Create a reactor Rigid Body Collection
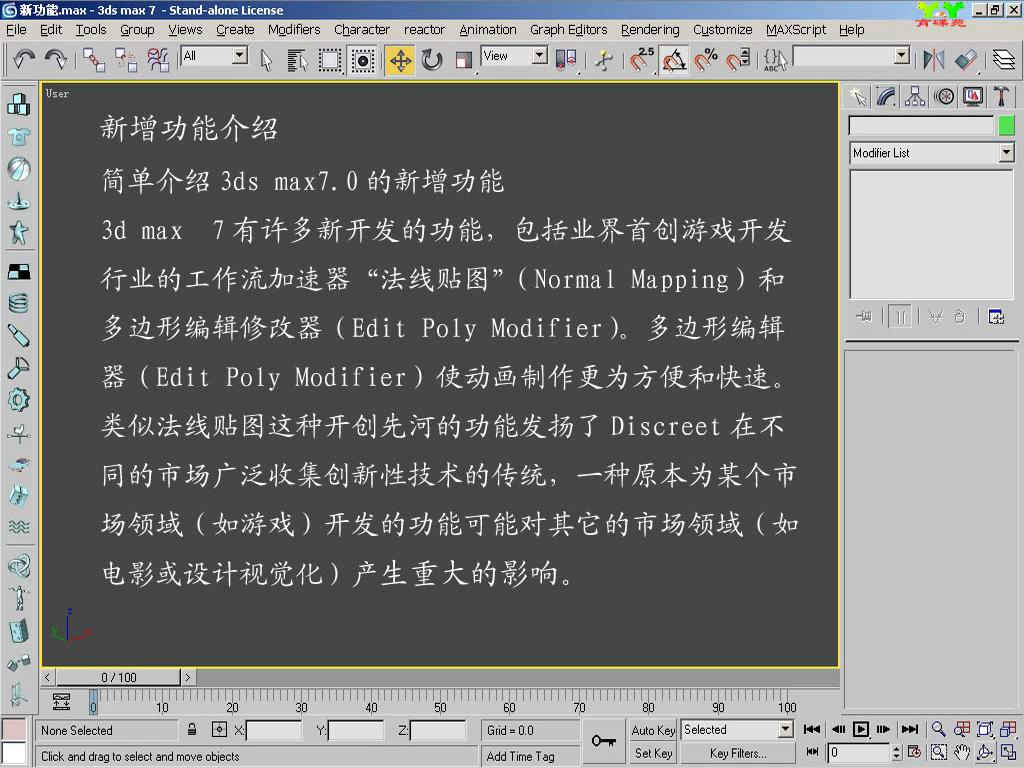The width and height of the screenshot is (1024, 768). click(18, 104)
